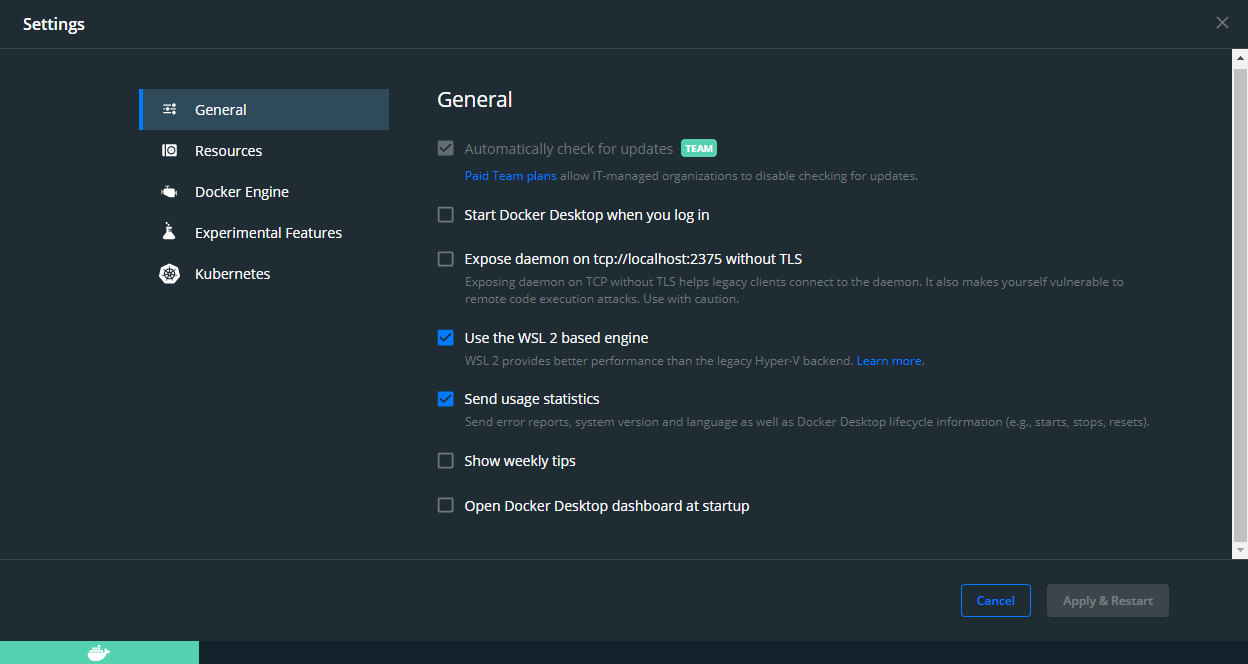Enable Expose daemon on tcp://localhost:2375 checkbox

pyautogui.click(x=446, y=259)
